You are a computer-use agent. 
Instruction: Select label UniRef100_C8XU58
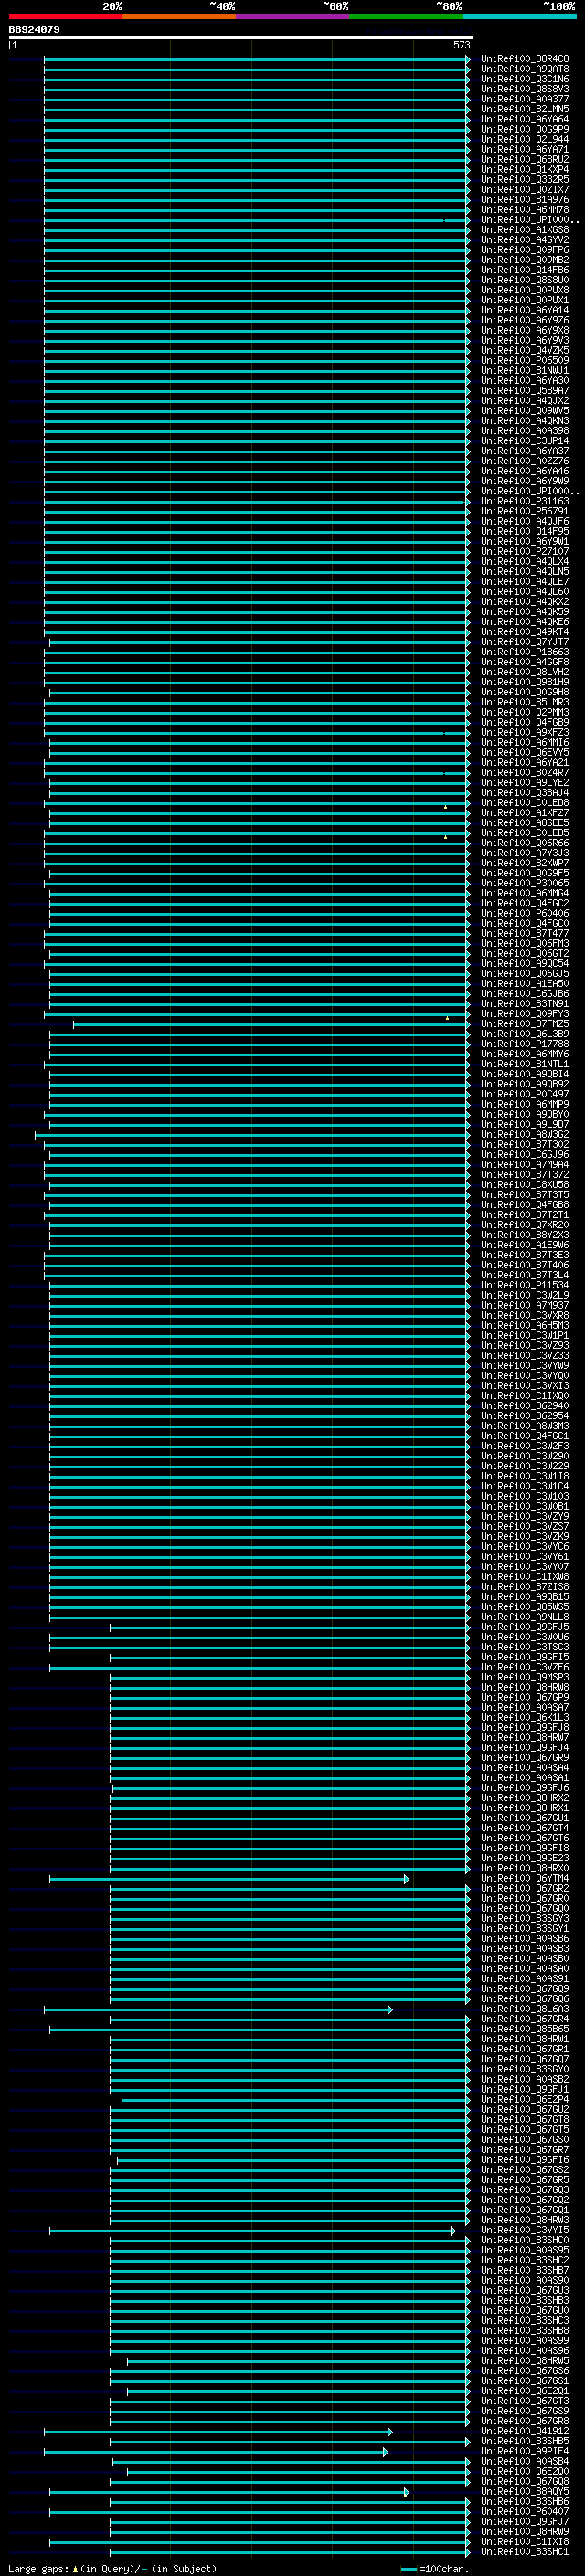tap(525, 1185)
